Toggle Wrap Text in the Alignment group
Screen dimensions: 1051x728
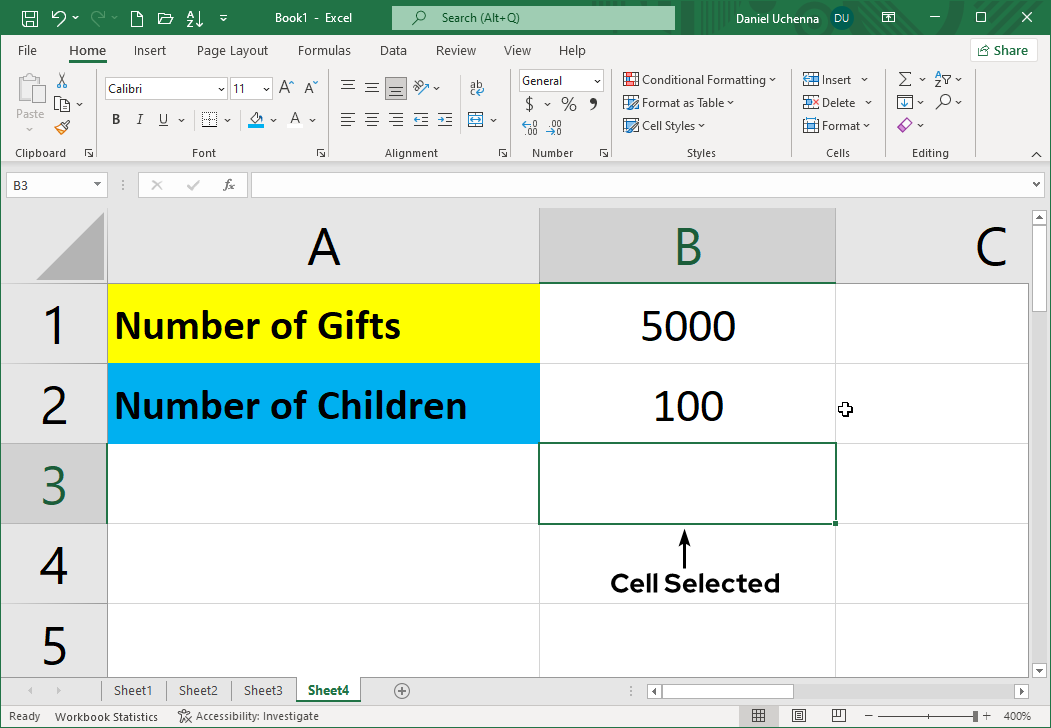pyautogui.click(x=477, y=87)
